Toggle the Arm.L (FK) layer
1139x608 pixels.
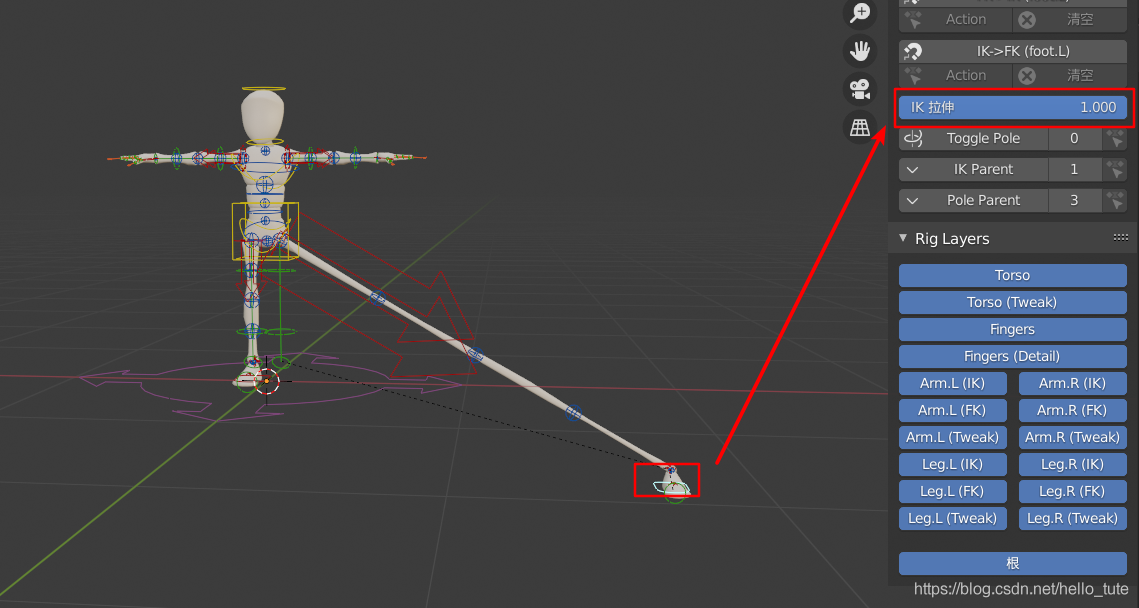tap(952, 410)
